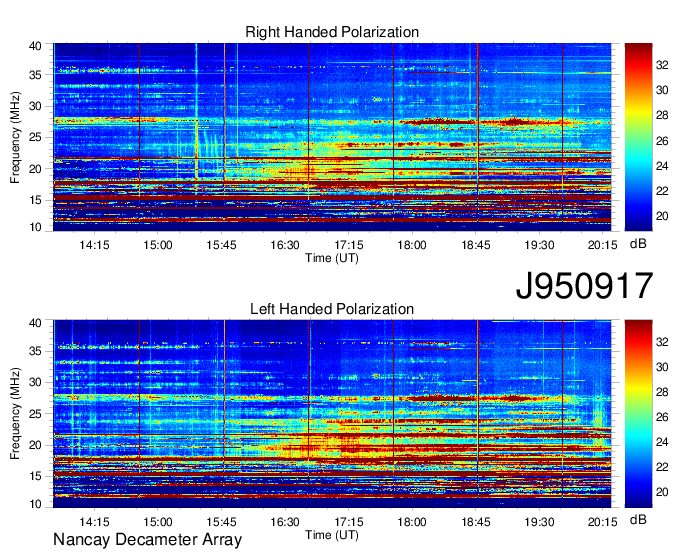The height and width of the screenshot is (552, 680).
Task: Select the 32 dB value on Left Handed color bar
Action: (x=662, y=342)
